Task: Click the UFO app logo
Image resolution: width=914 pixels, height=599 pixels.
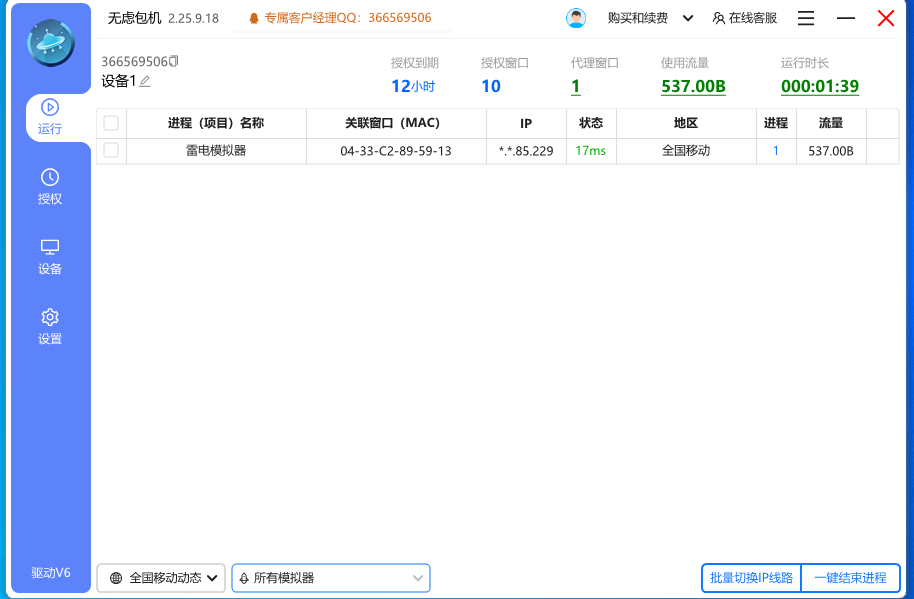Action: click(51, 42)
